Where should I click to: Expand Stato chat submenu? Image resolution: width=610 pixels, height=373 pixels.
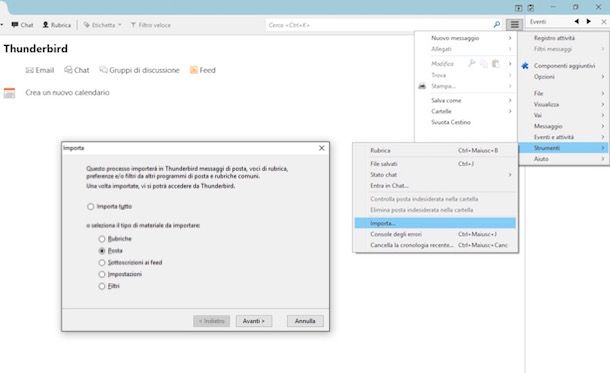(435, 175)
